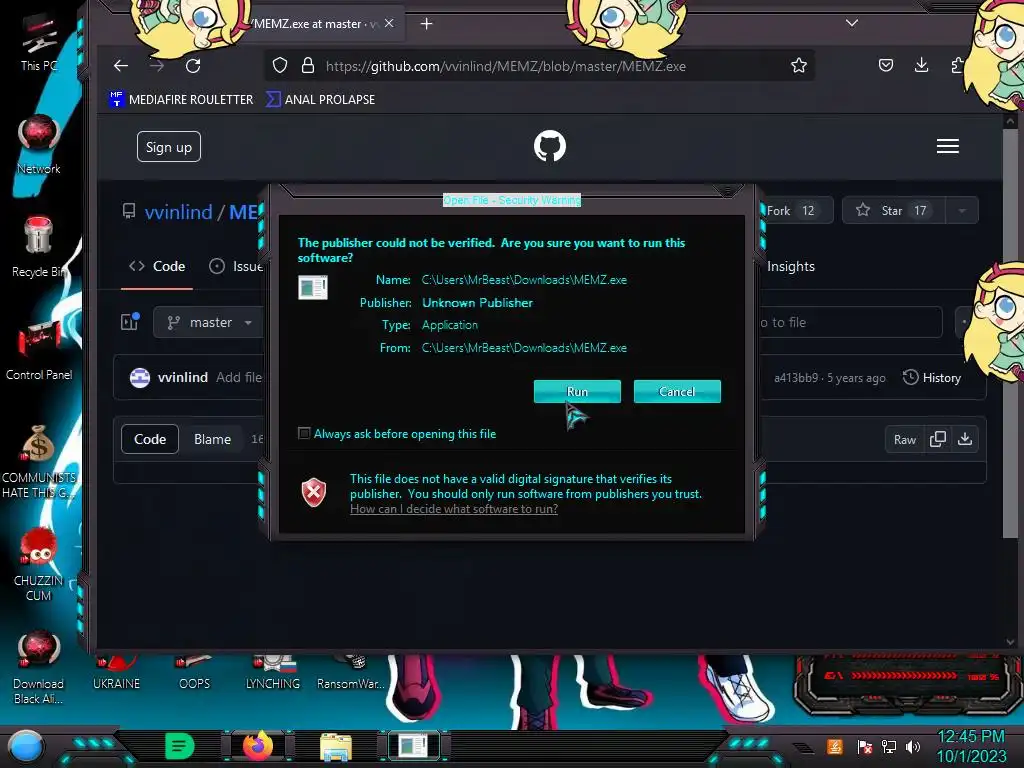Click the taskbar clock 12:45 PM
The height and width of the screenshot is (768, 1024).
(x=971, y=737)
